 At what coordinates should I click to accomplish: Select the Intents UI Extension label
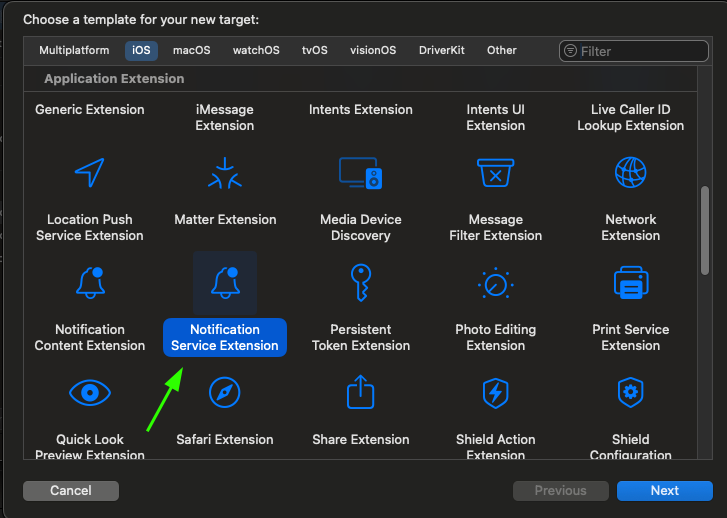coord(496,117)
